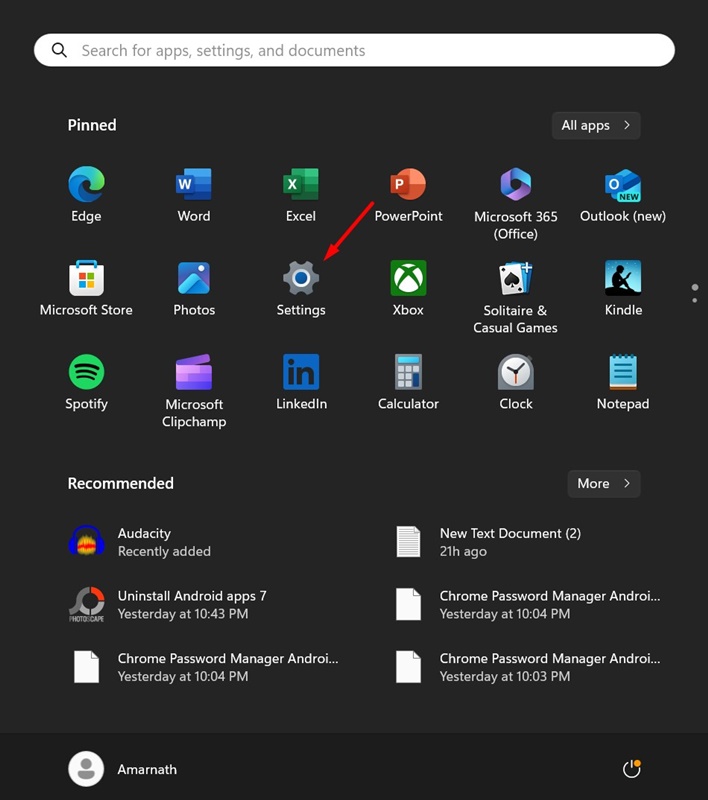Click the Amarnath username label
708x800 pixels.
pyautogui.click(x=147, y=769)
